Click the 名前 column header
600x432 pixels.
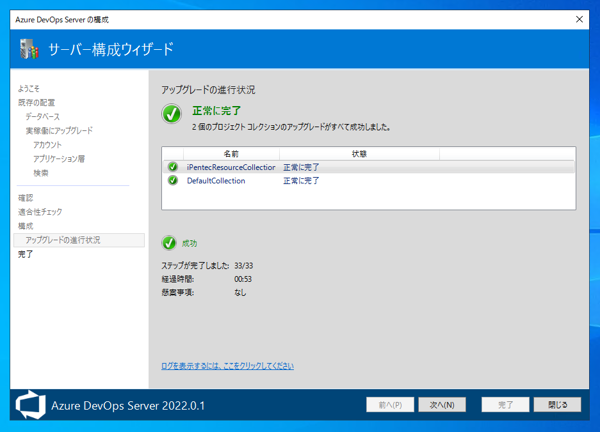[x=231, y=154]
